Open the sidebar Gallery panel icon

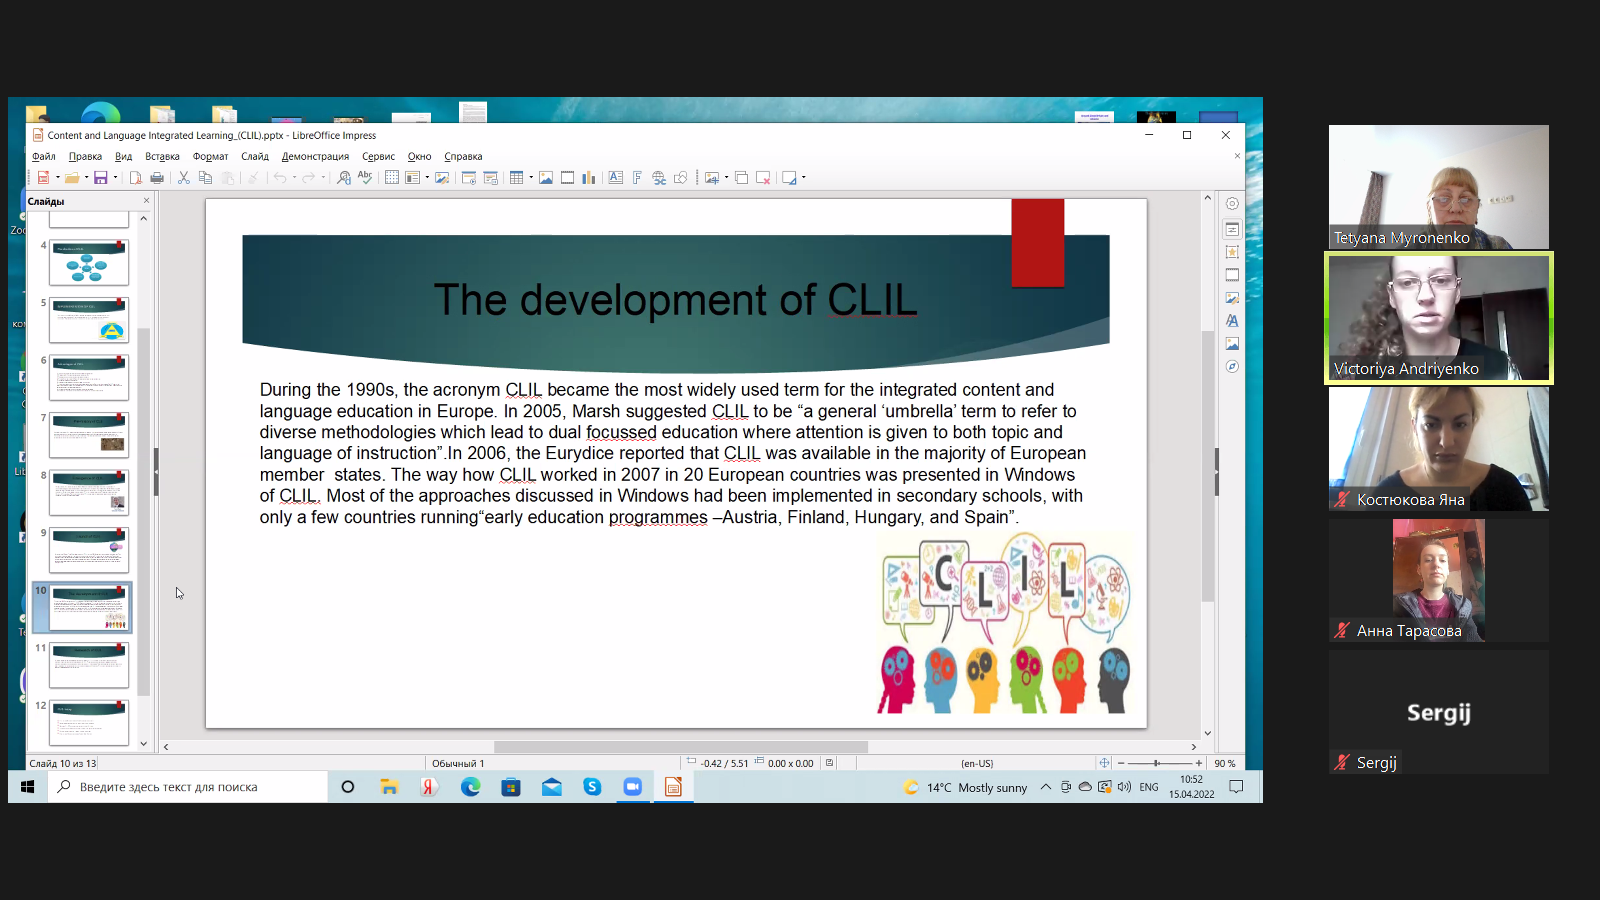coord(1232,344)
